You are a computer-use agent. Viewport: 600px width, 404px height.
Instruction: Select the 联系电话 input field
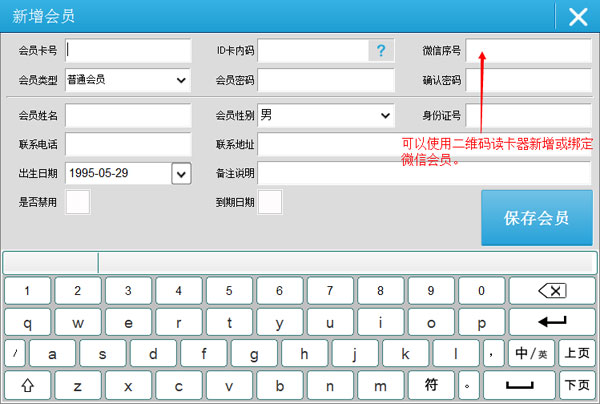[x=128, y=145]
